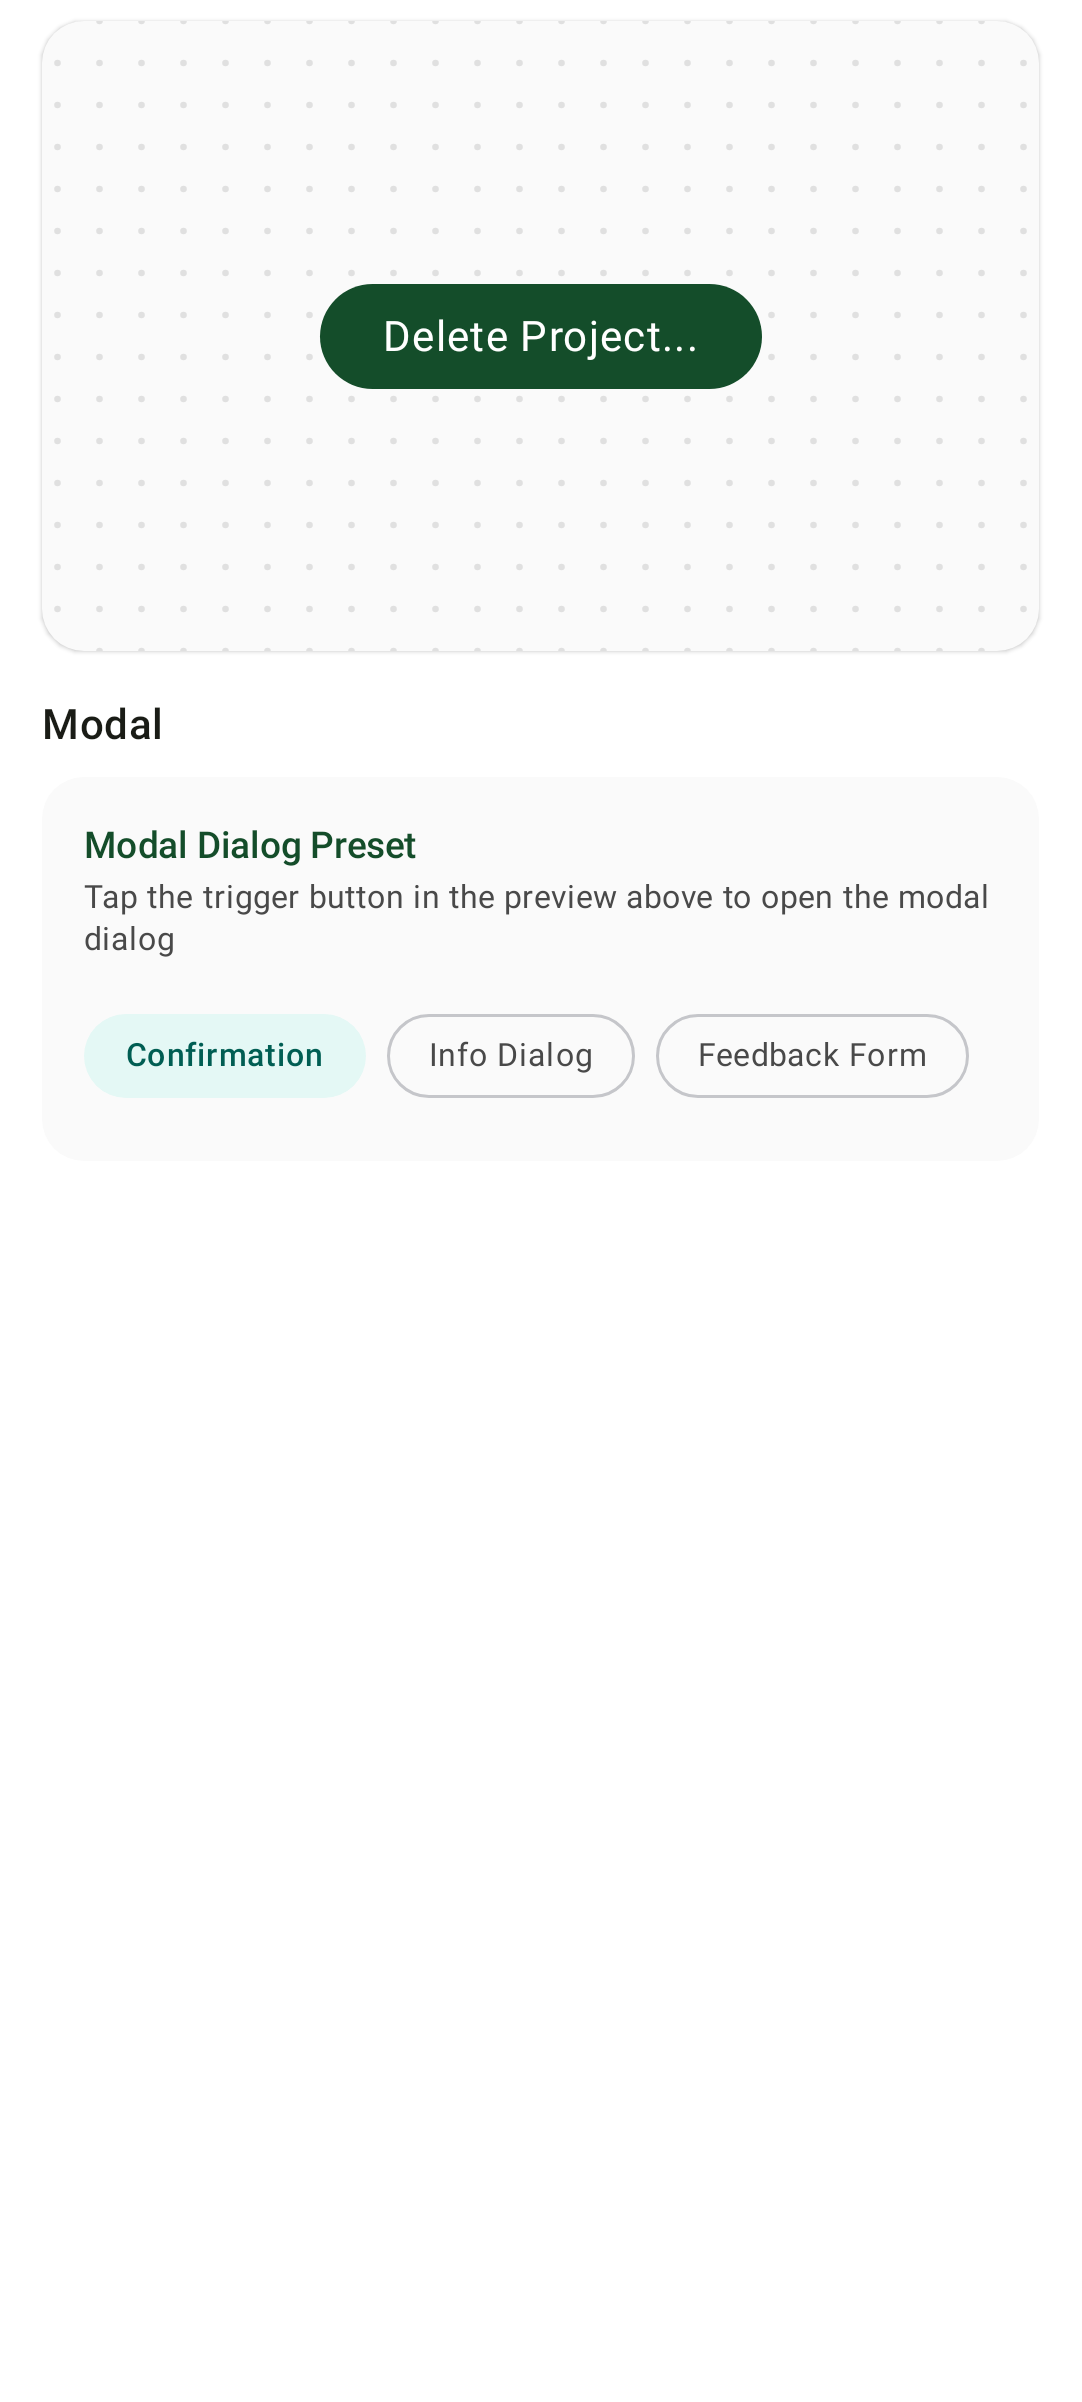Click the dark green pill button in preview
The image size is (1082, 2402).
click(540, 336)
